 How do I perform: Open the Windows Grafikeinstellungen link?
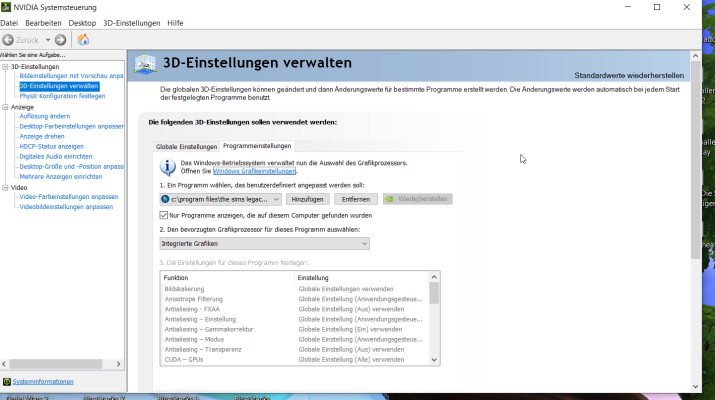coord(254,171)
